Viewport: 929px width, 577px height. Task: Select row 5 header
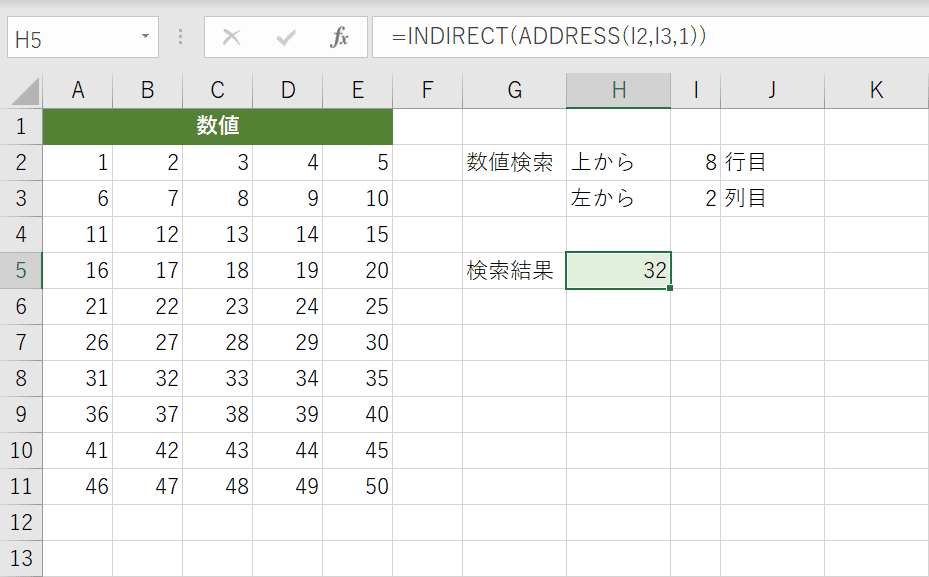pyautogui.click(x=21, y=270)
